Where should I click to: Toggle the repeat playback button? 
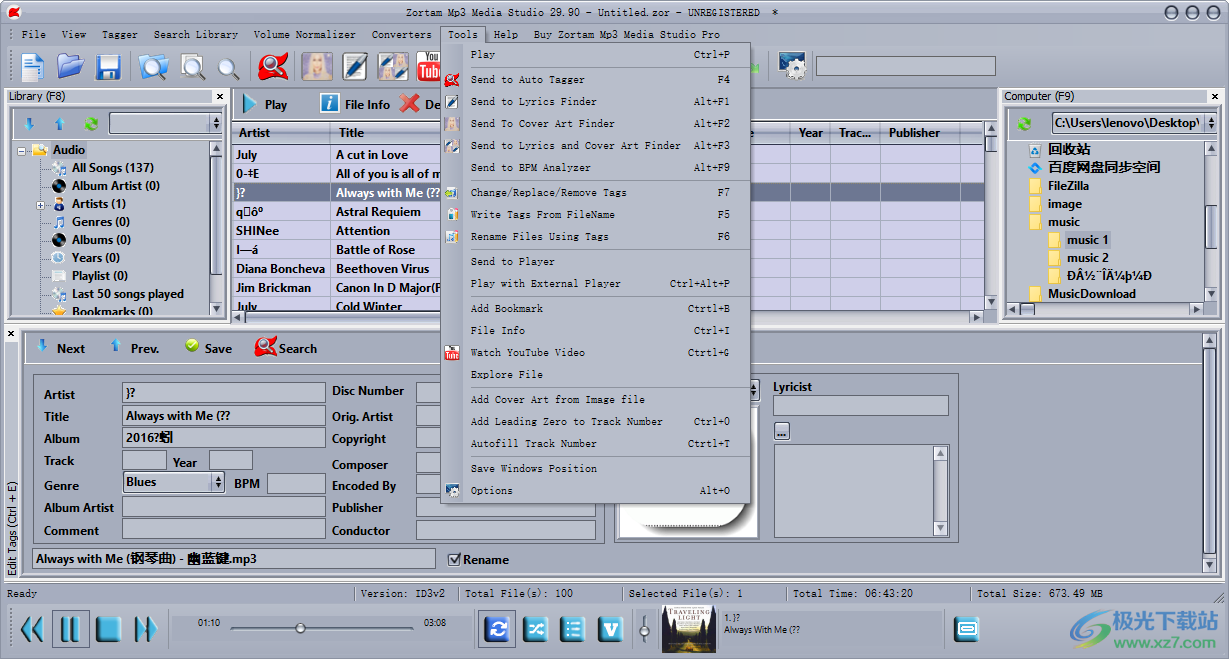[x=497, y=628]
